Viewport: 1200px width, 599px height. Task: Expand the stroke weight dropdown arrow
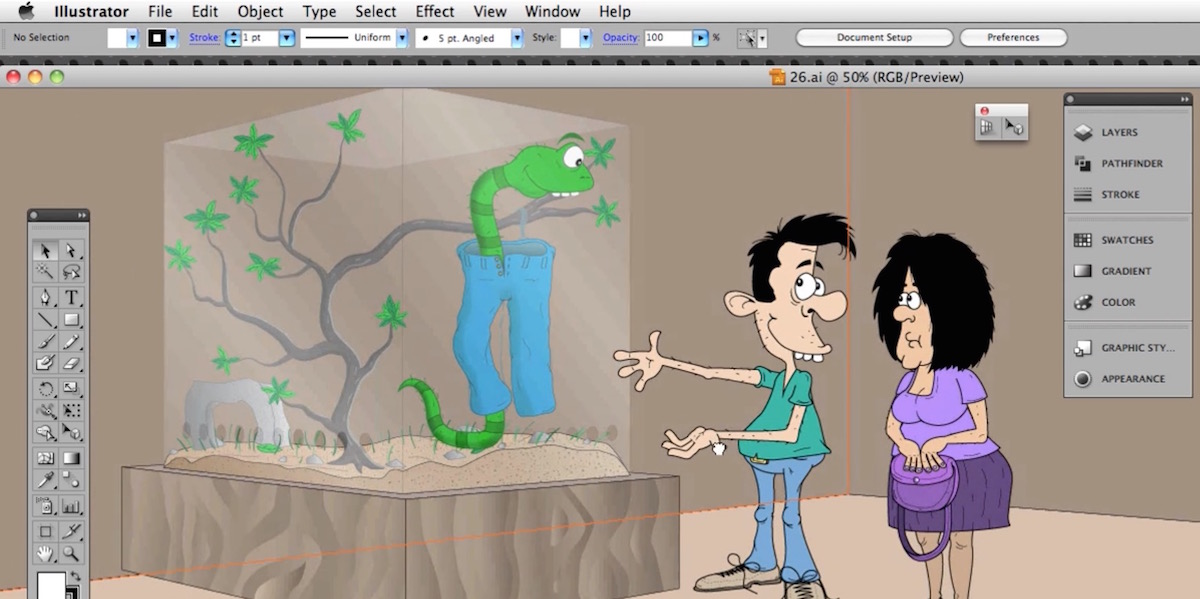coord(287,37)
